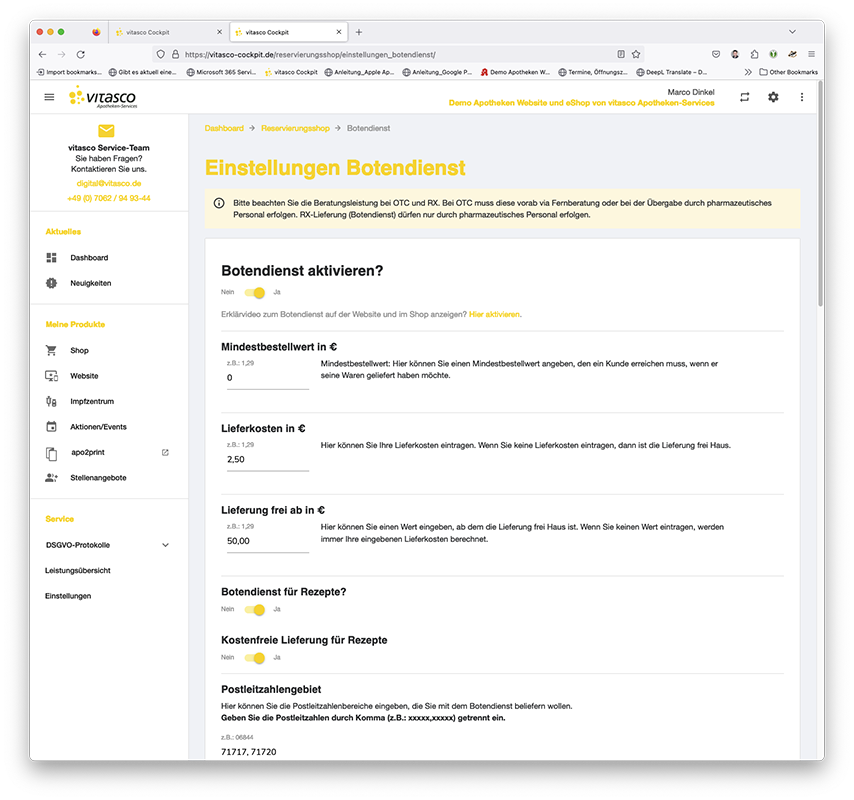Open Leistungsübersicht in the sidebar

pyautogui.click(x=77, y=571)
